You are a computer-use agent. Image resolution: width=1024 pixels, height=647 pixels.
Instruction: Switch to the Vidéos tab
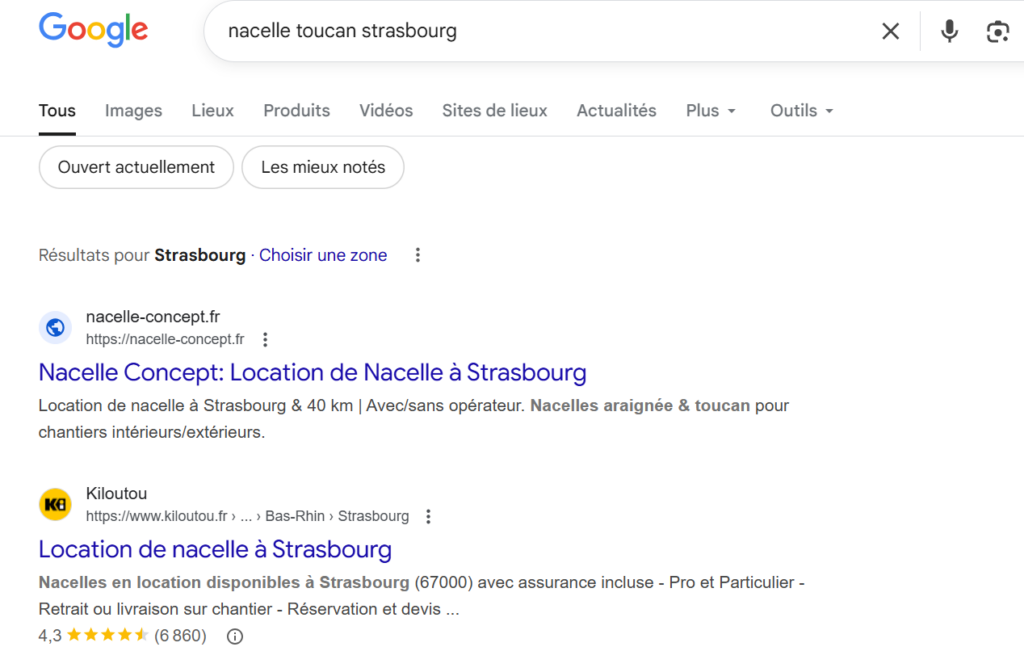coord(386,111)
